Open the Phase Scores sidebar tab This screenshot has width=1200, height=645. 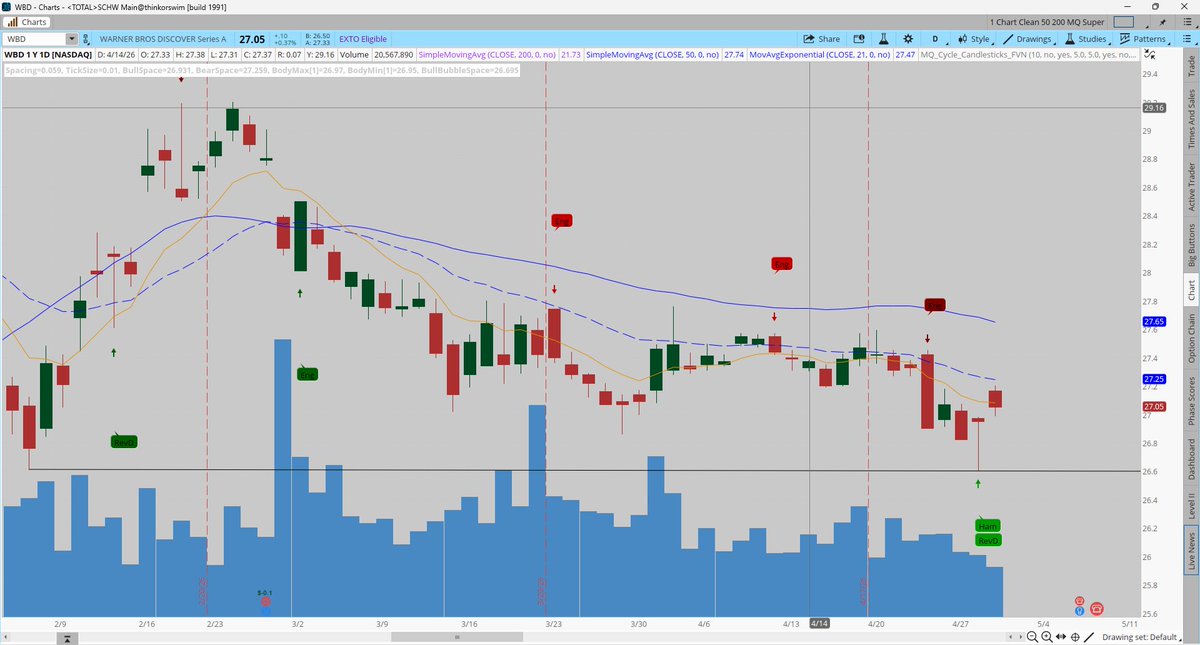[x=1191, y=402]
